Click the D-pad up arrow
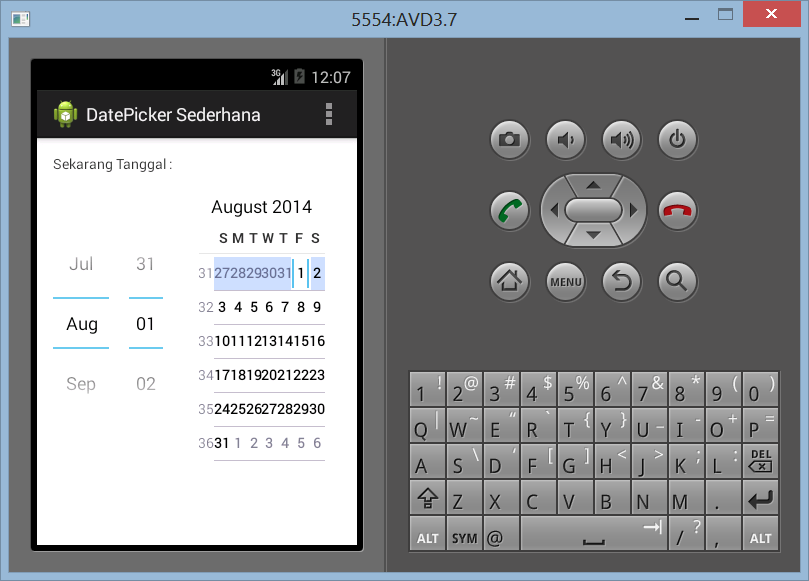809x581 pixels. (593, 185)
